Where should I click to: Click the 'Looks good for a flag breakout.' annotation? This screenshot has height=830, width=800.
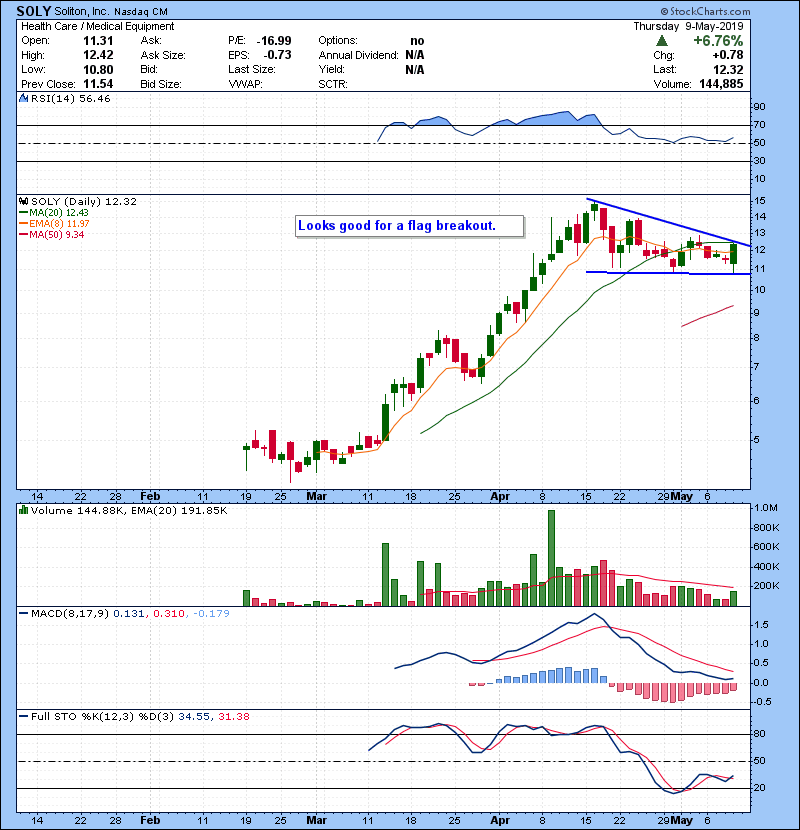pos(410,226)
